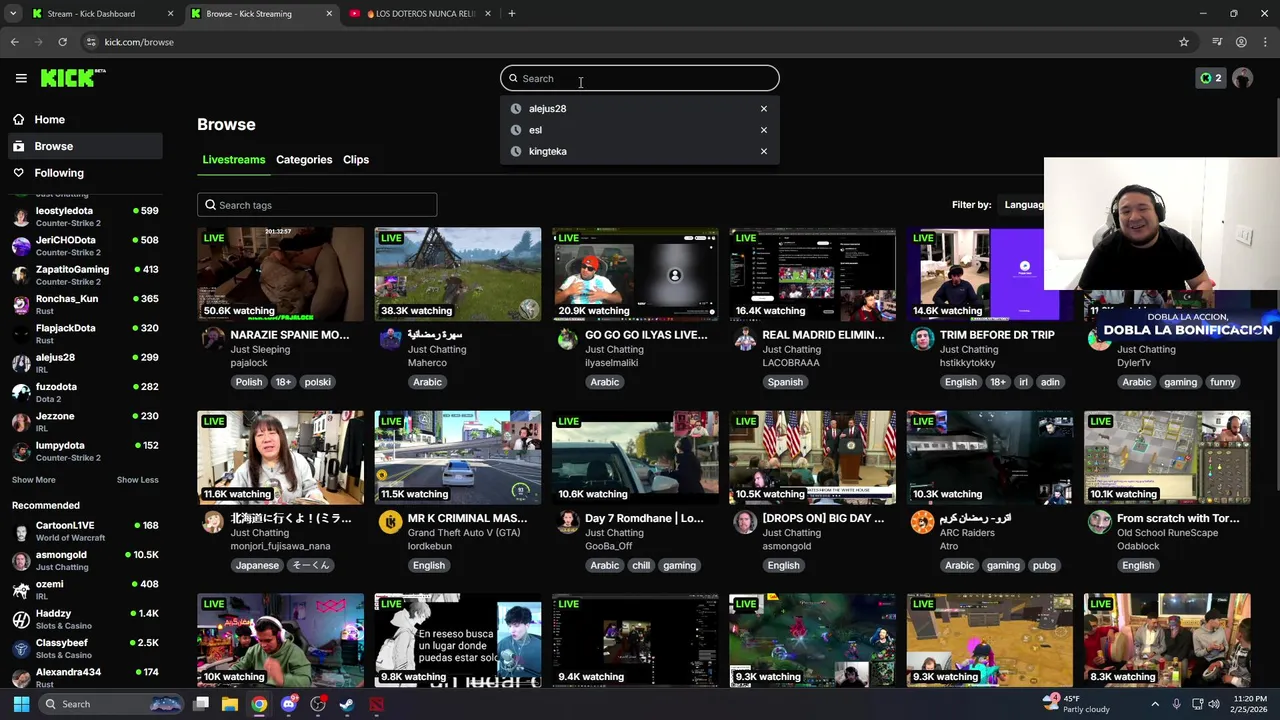
Task: Open JeriCHODota channel in sidebar
Action: [x=84, y=246]
